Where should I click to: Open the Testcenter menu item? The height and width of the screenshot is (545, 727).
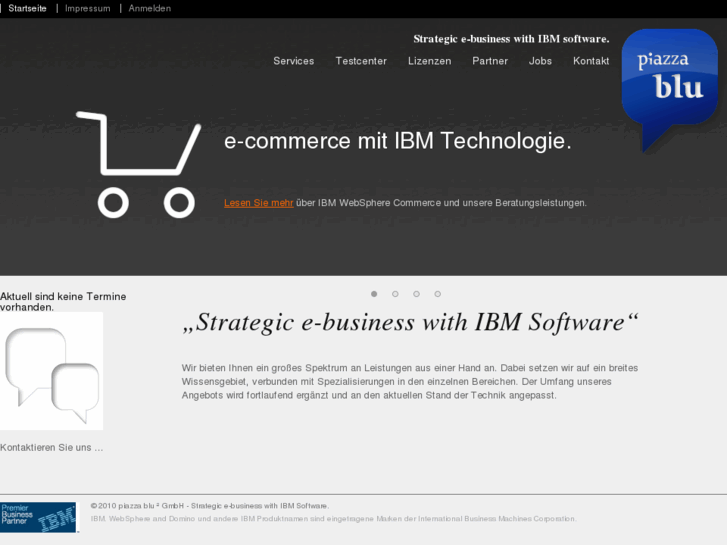point(361,61)
